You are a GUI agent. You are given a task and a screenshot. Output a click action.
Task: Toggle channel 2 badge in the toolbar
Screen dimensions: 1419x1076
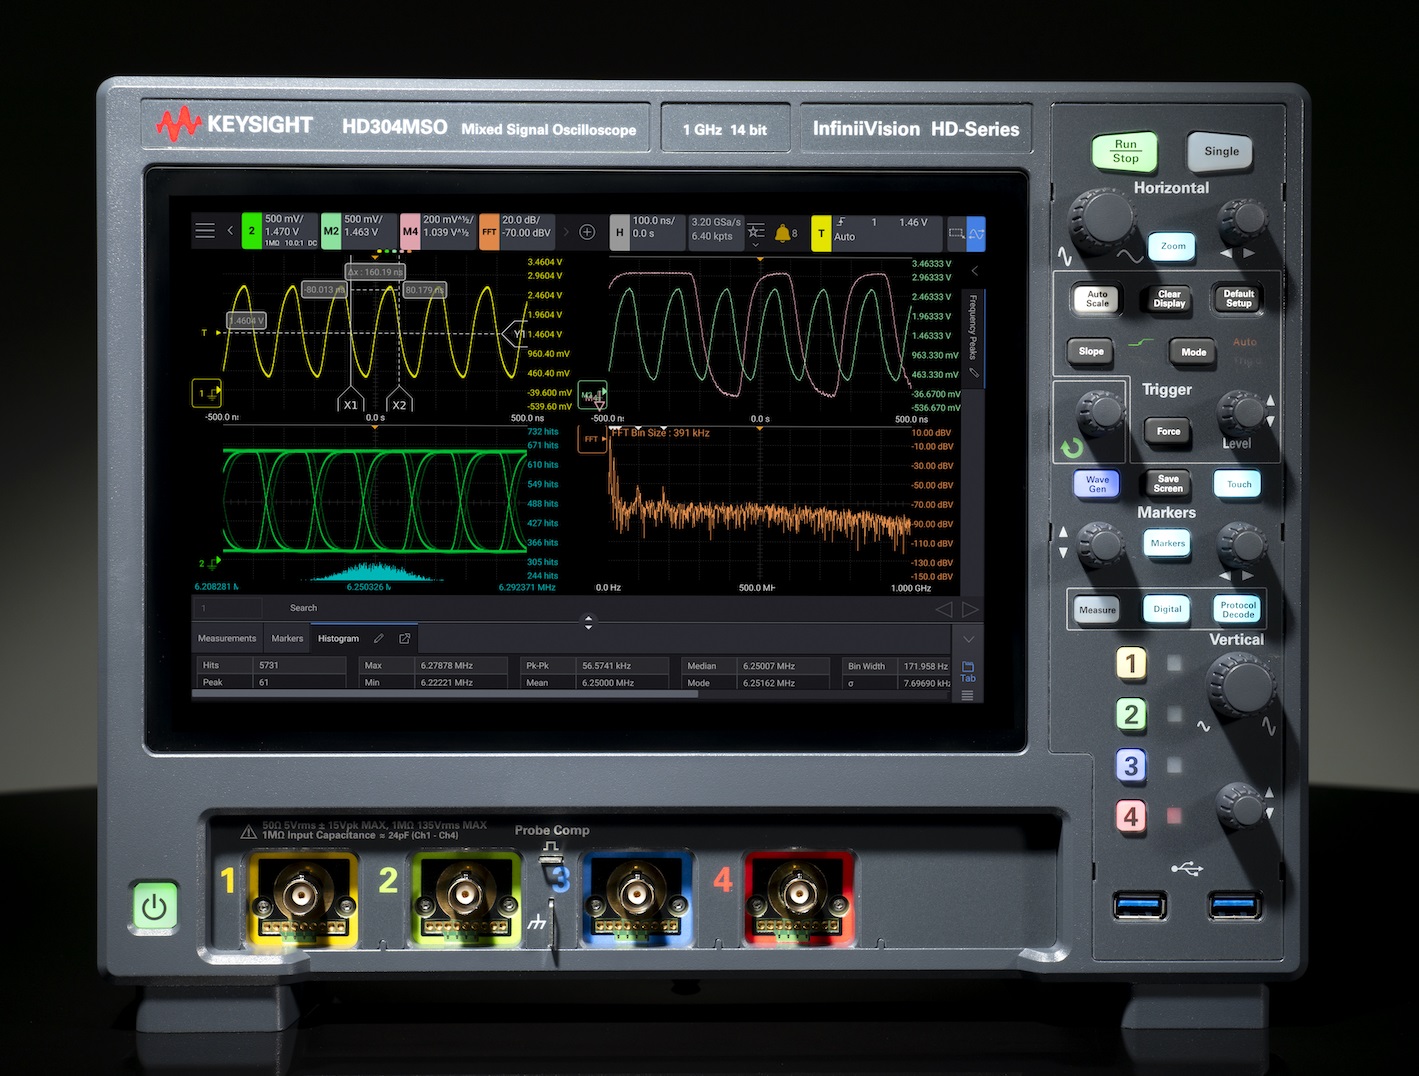point(252,231)
